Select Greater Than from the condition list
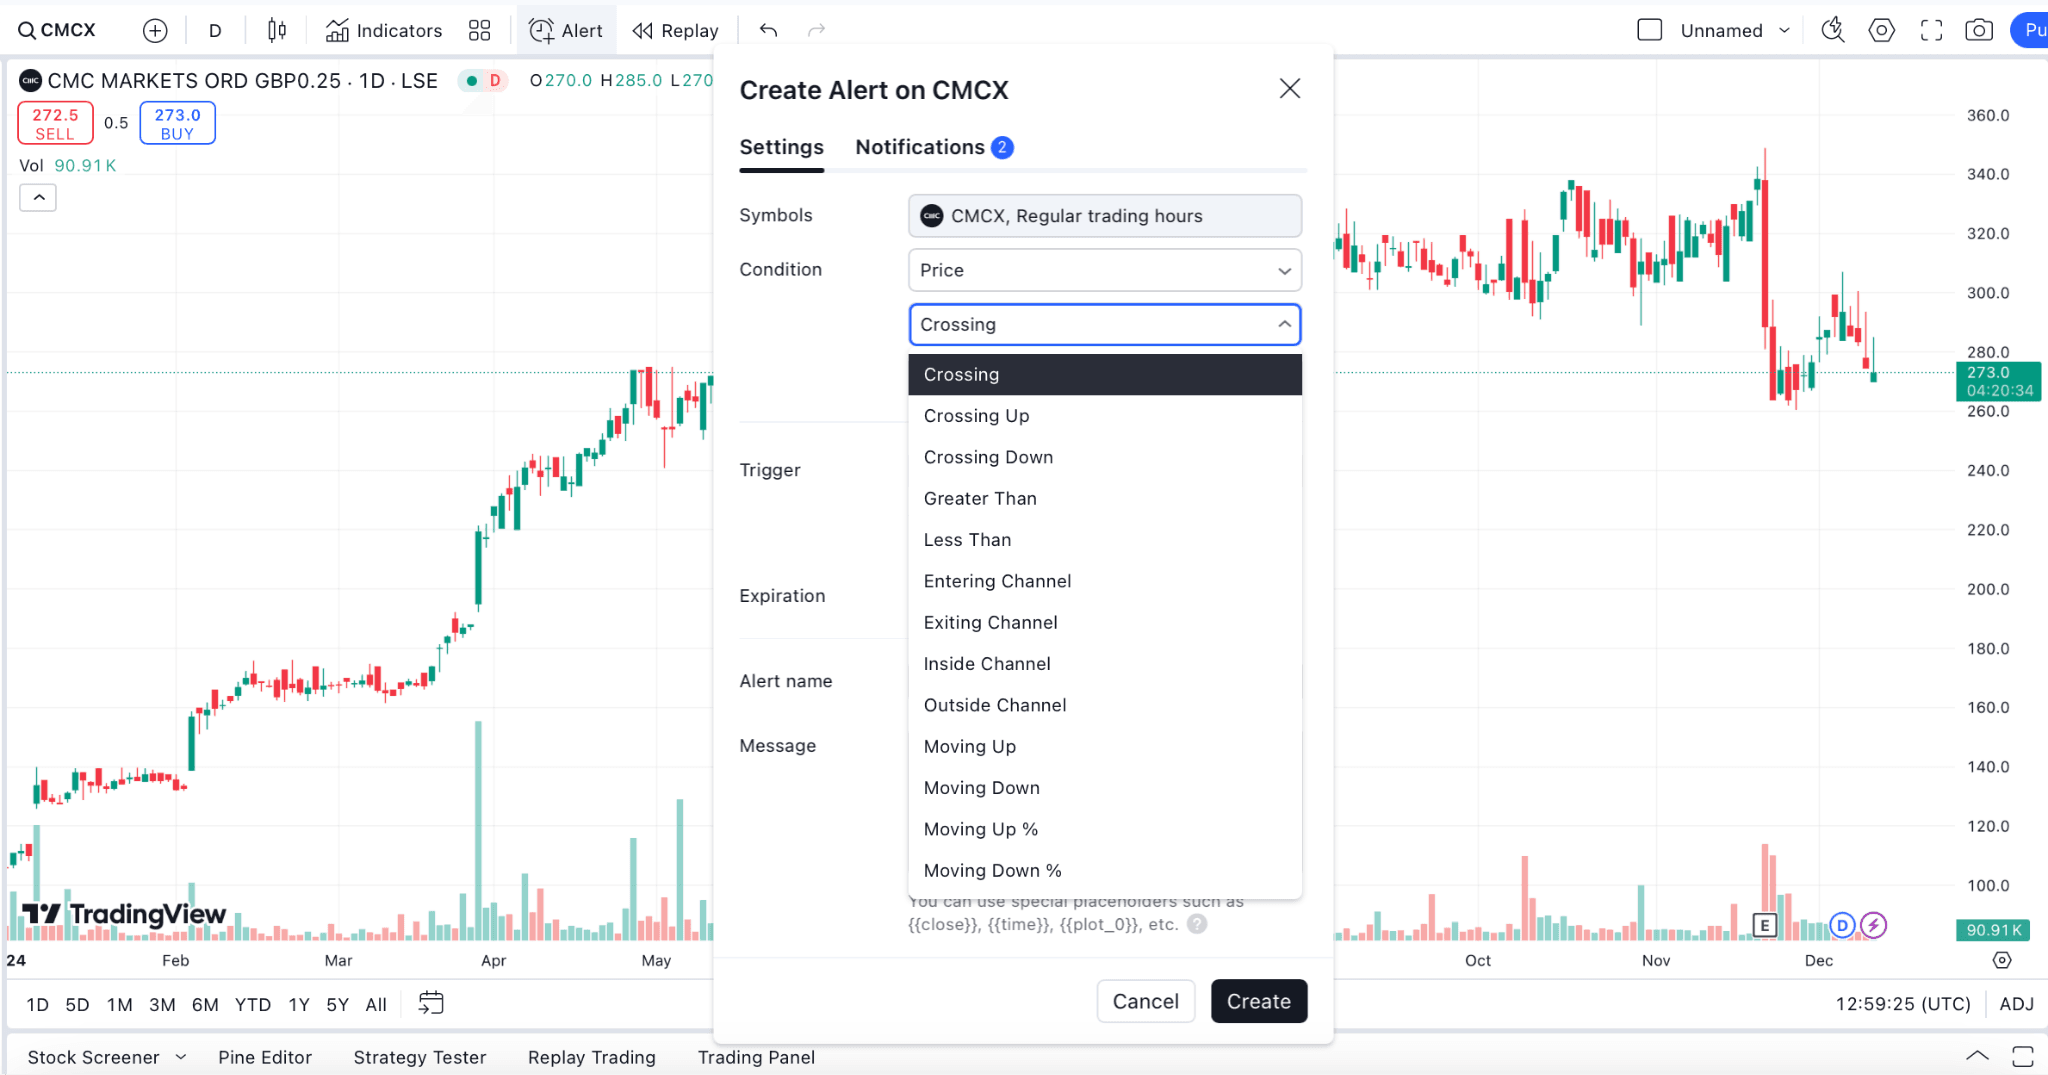 click(979, 497)
